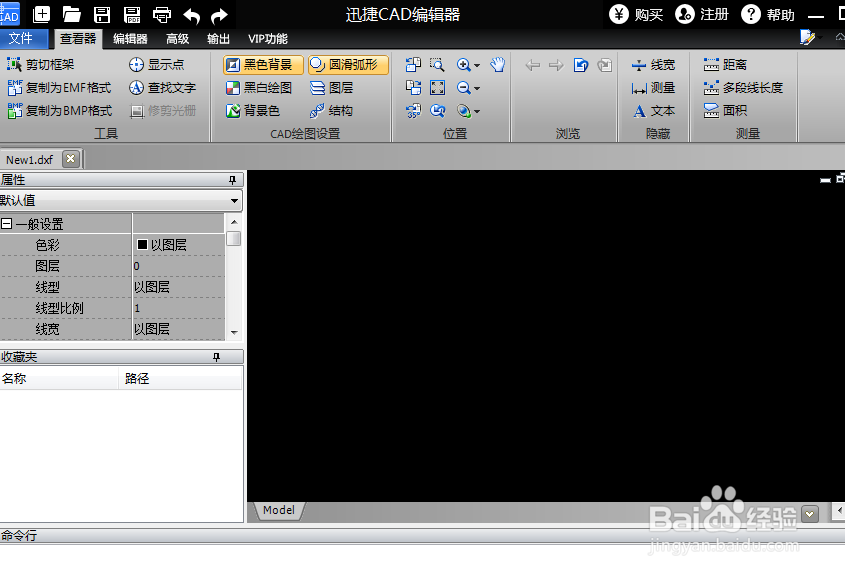Switch to the 高级 advanced tab

[x=177, y=39]
